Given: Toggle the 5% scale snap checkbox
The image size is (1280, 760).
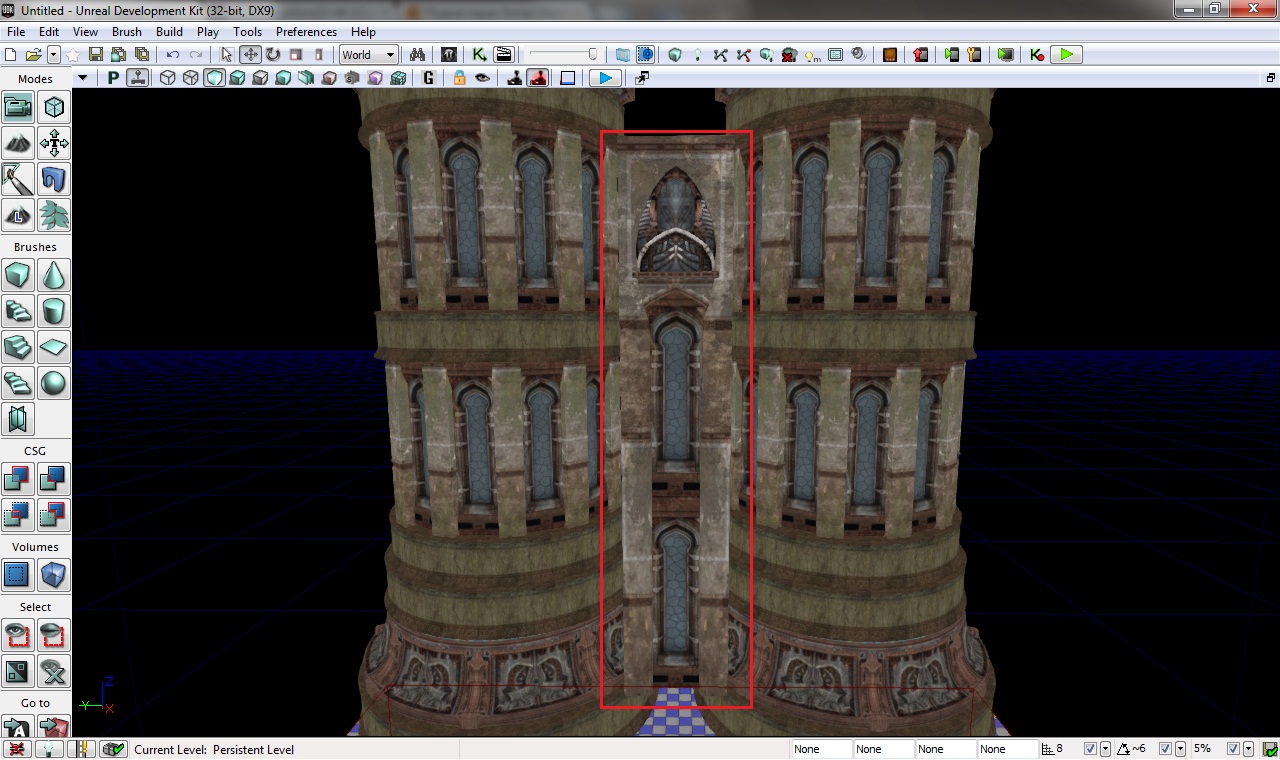Looking at the screenshot, I should (x=1234, y=749).
